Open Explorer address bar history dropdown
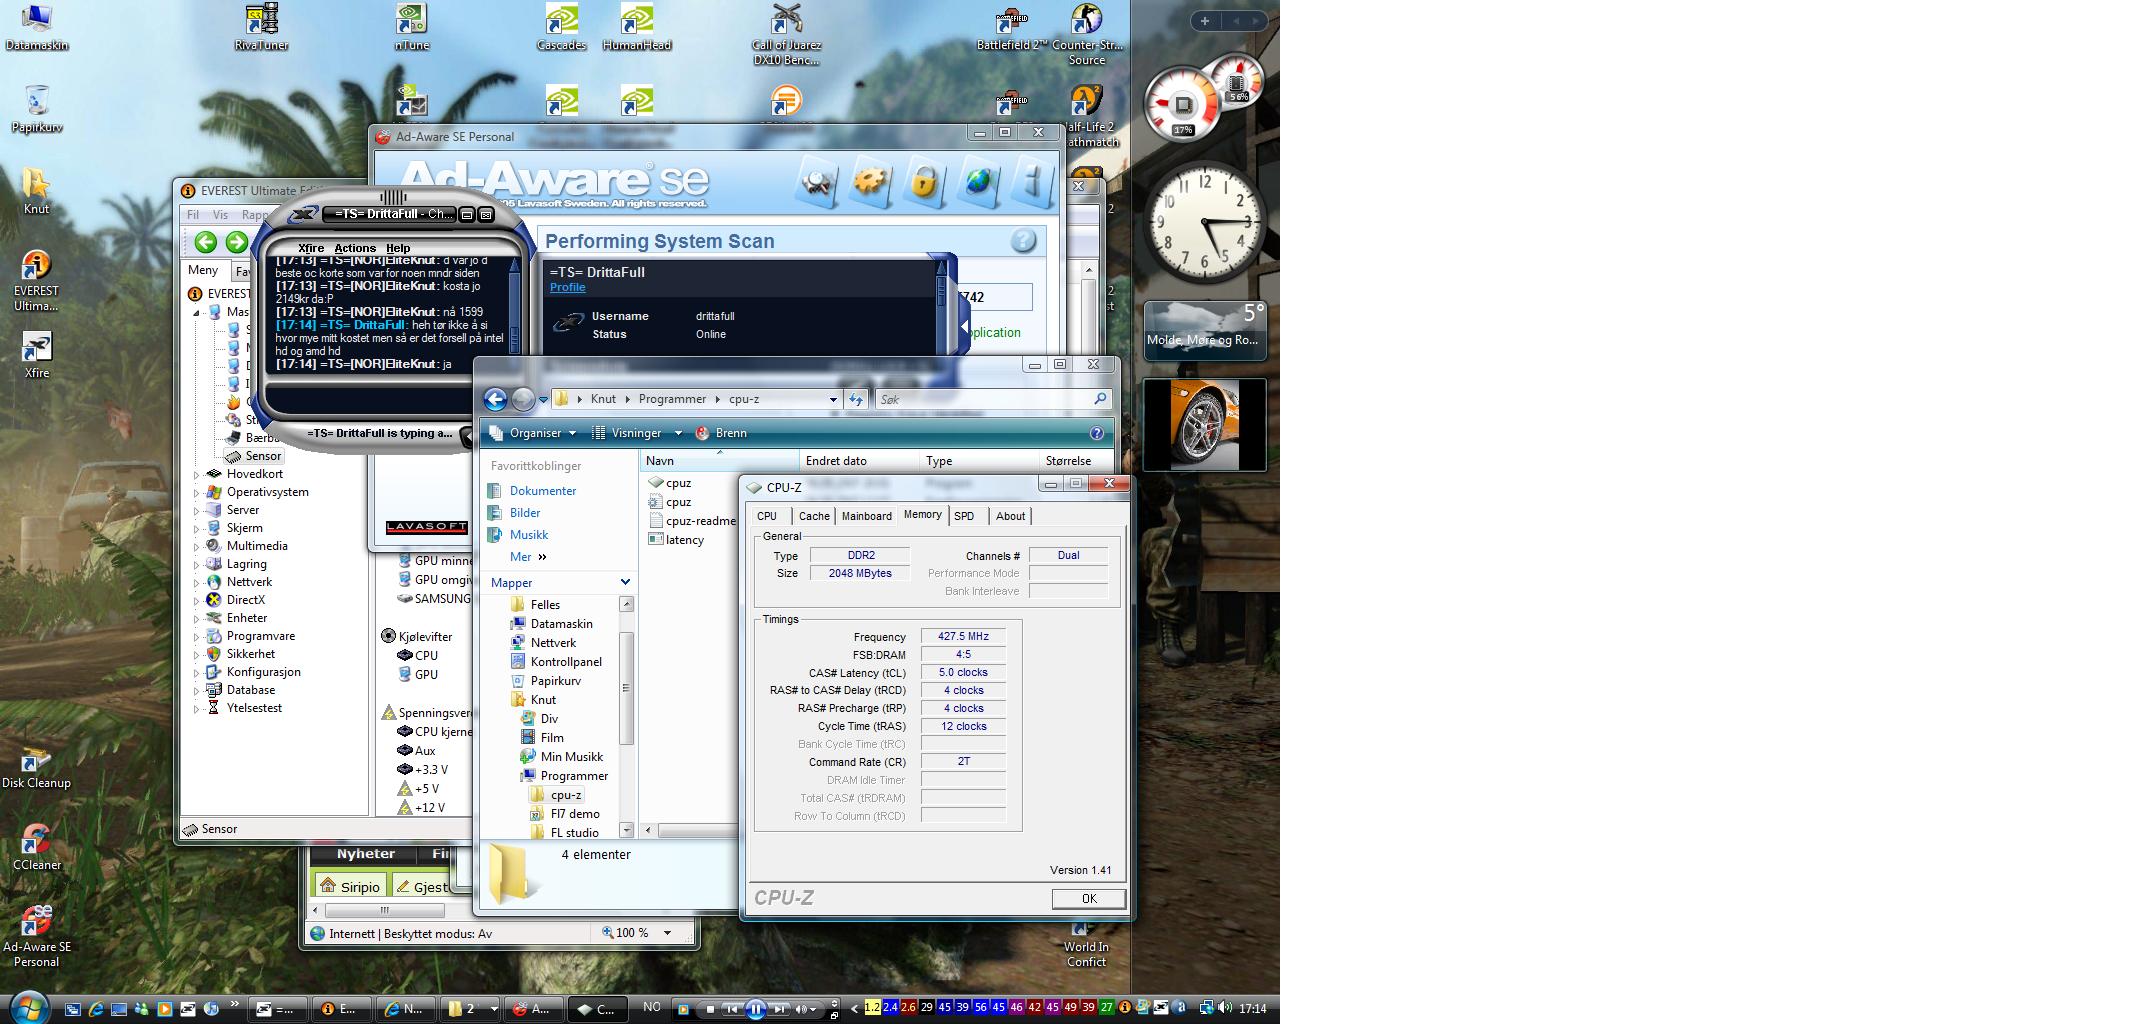Image resolution: width=2156 pixels, height=1024 pixels. (833, 399)
